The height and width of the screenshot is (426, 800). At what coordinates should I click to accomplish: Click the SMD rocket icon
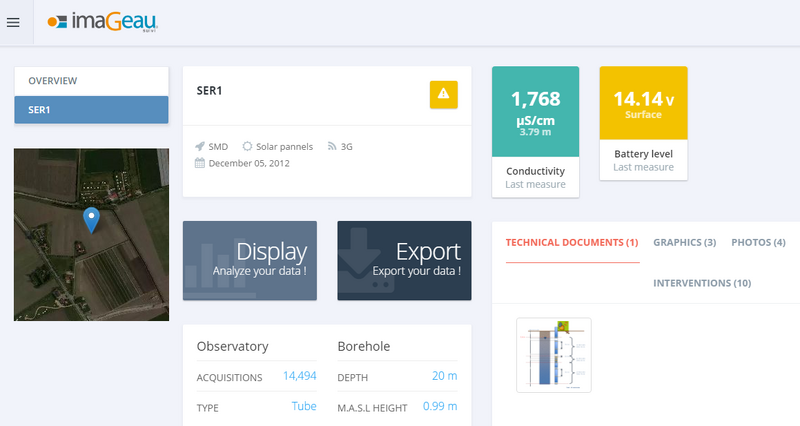click(200, 146)
